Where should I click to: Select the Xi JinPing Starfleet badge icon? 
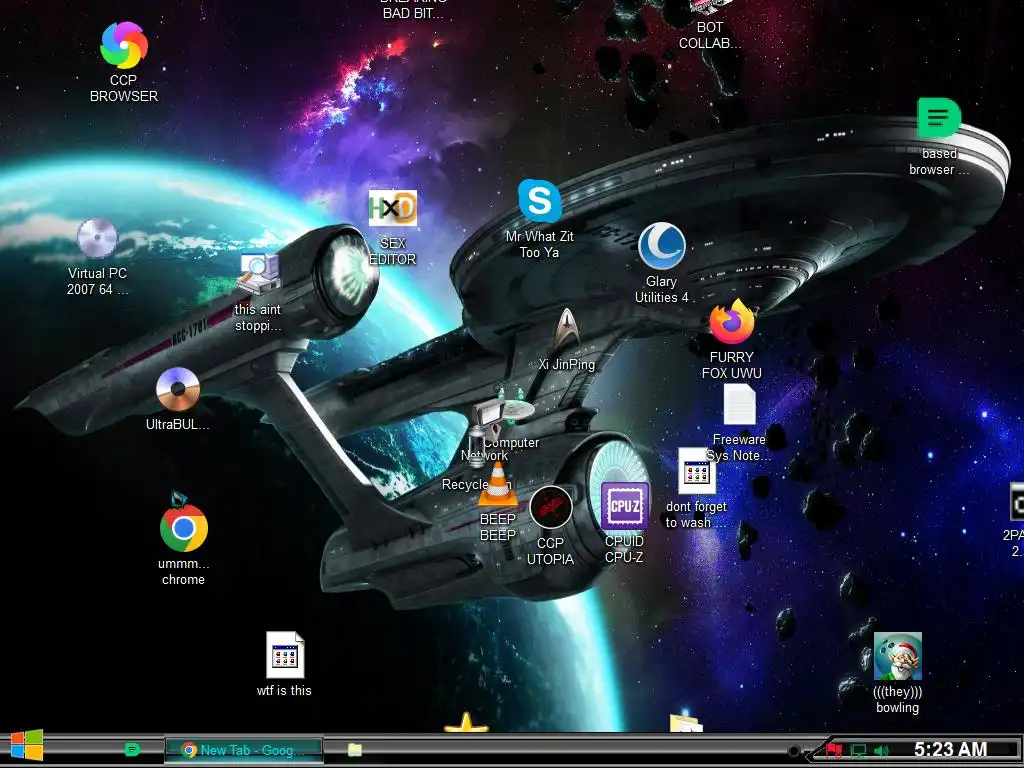(x=566, y=328)
